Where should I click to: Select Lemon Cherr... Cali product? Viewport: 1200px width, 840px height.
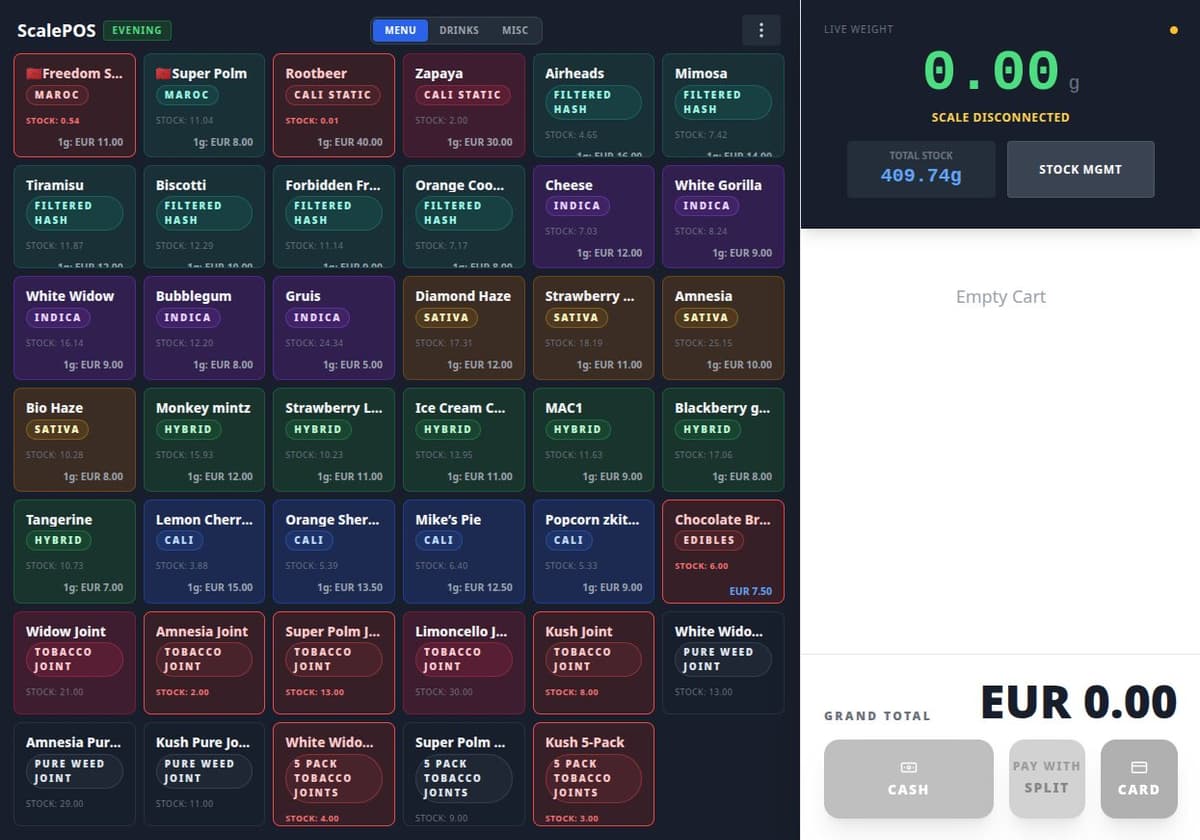[x=204, y=551]
